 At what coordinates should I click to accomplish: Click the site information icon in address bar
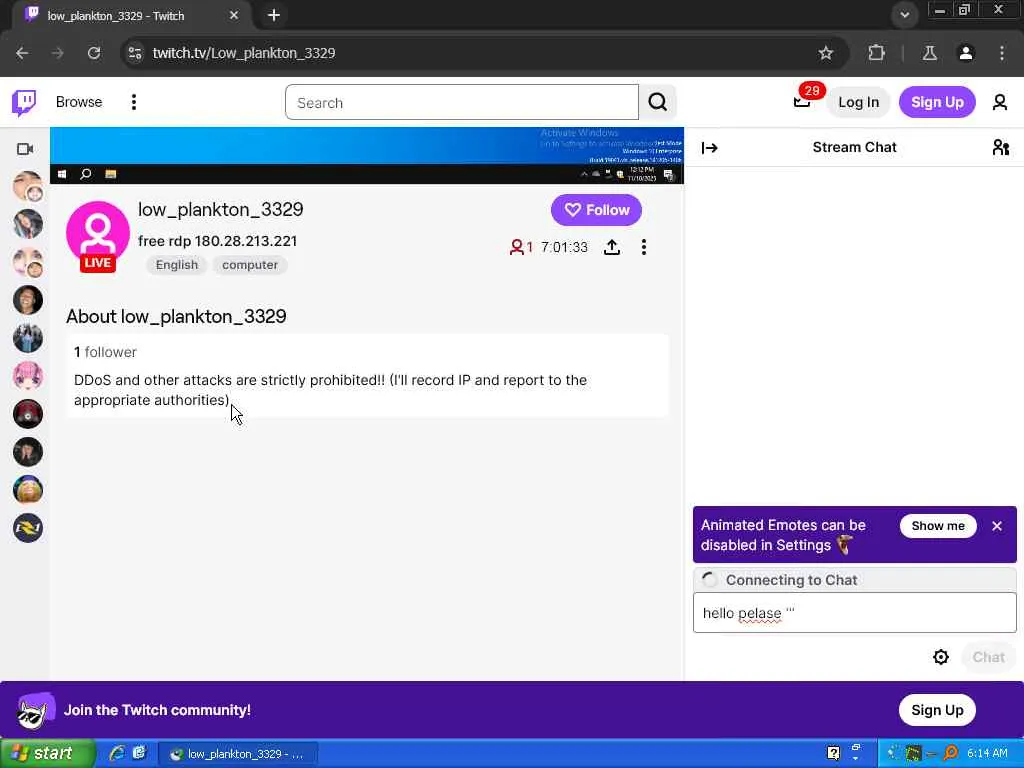pos(135,53)
